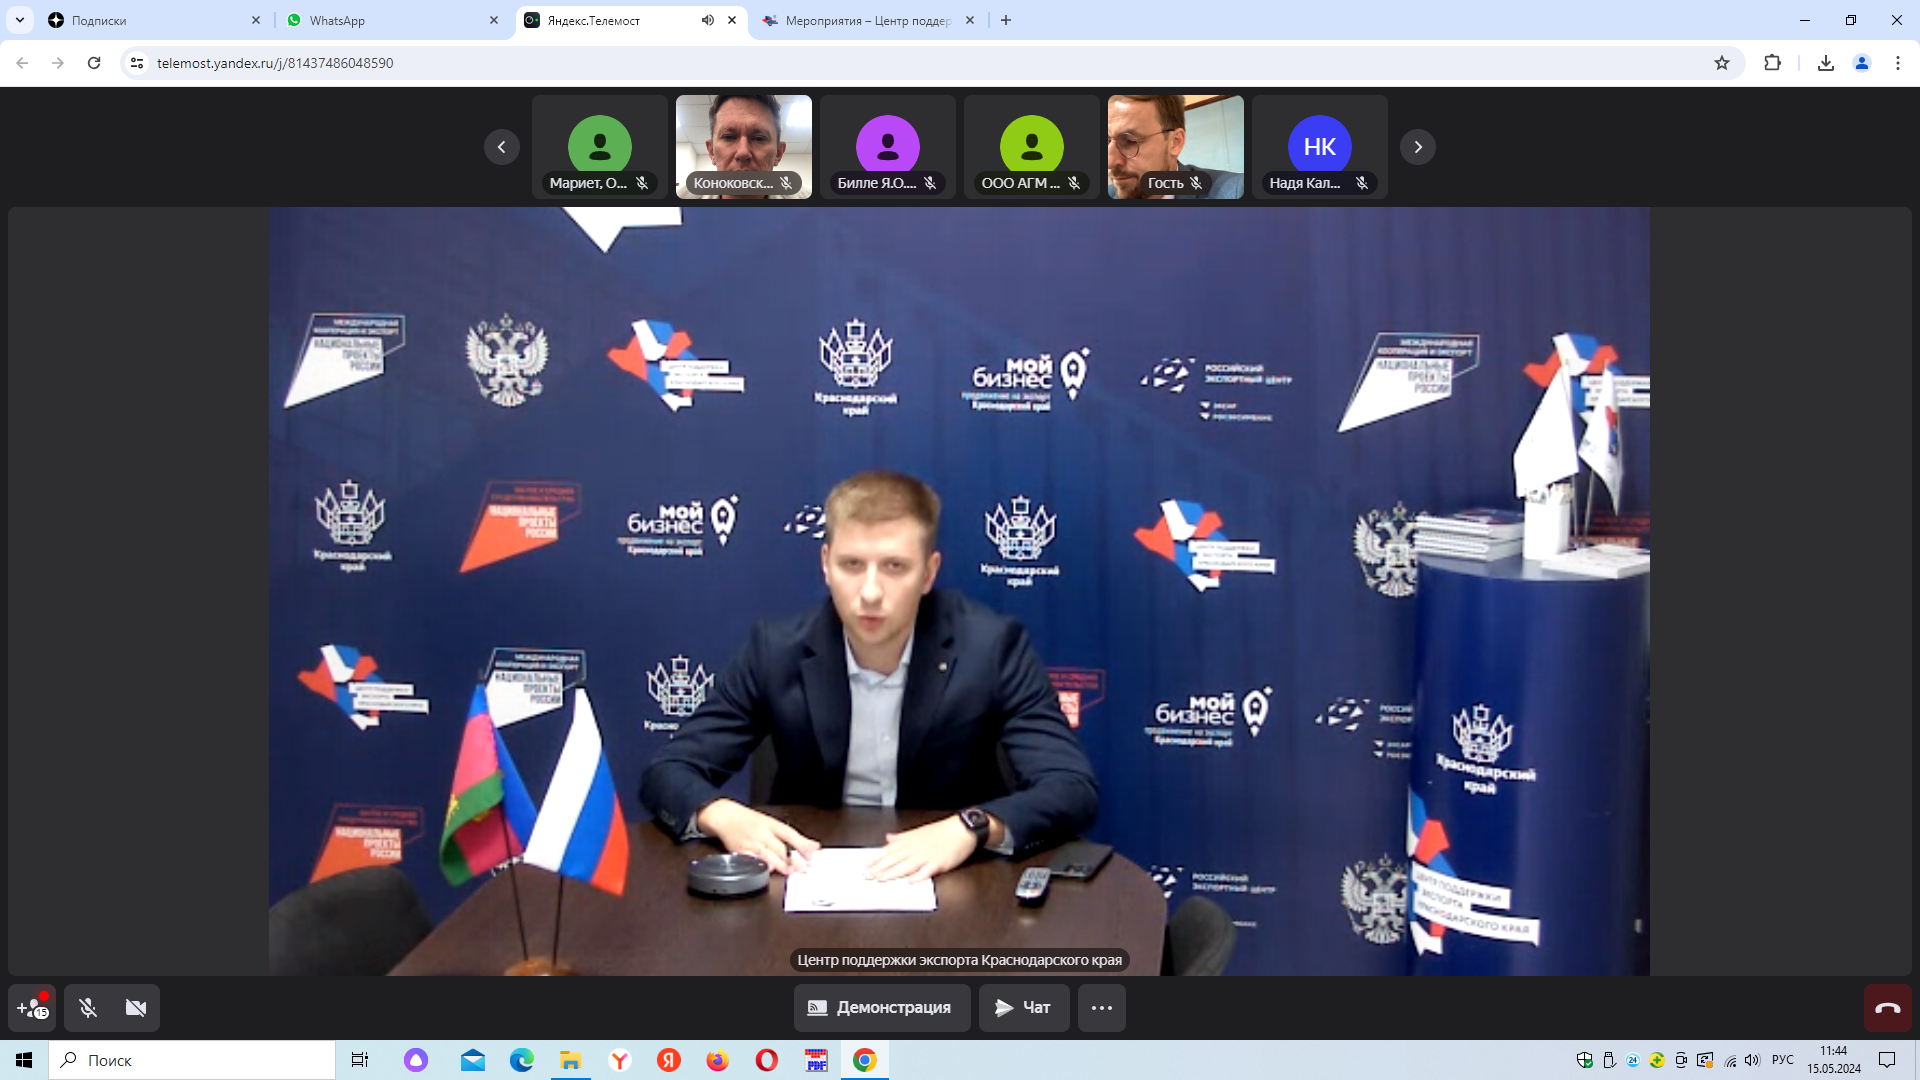Open the participants list with 15 badge

point(32,1008)
